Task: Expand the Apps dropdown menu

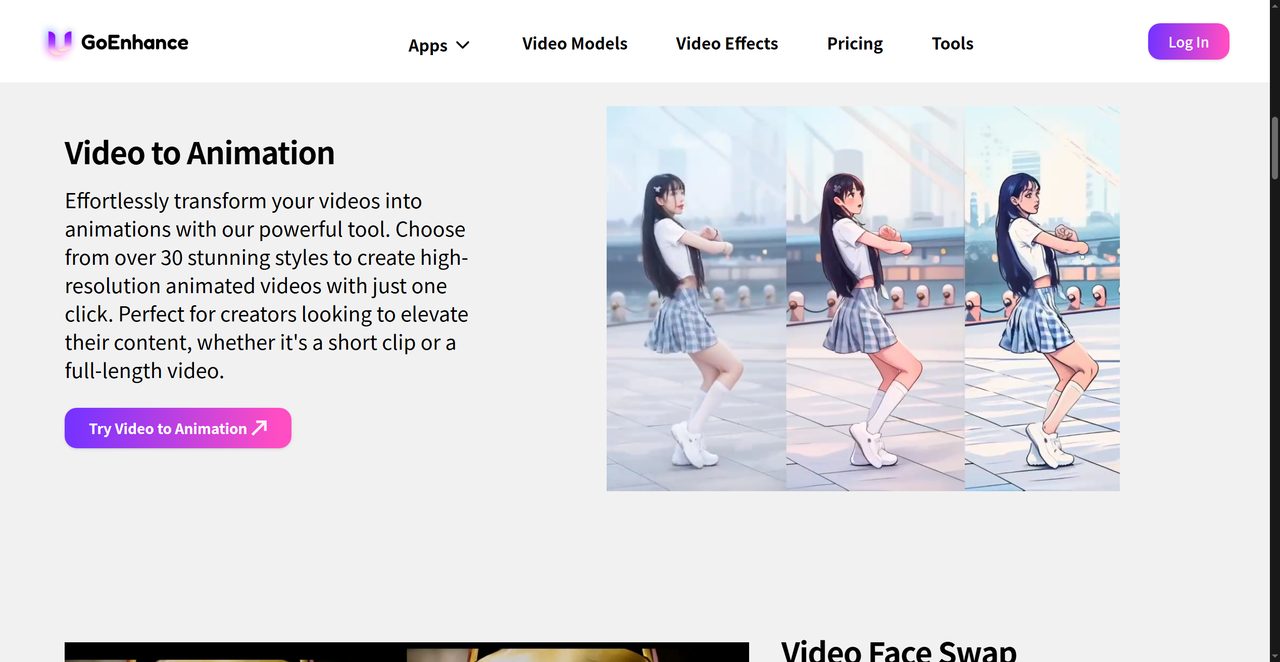Action: coord(439,45)
